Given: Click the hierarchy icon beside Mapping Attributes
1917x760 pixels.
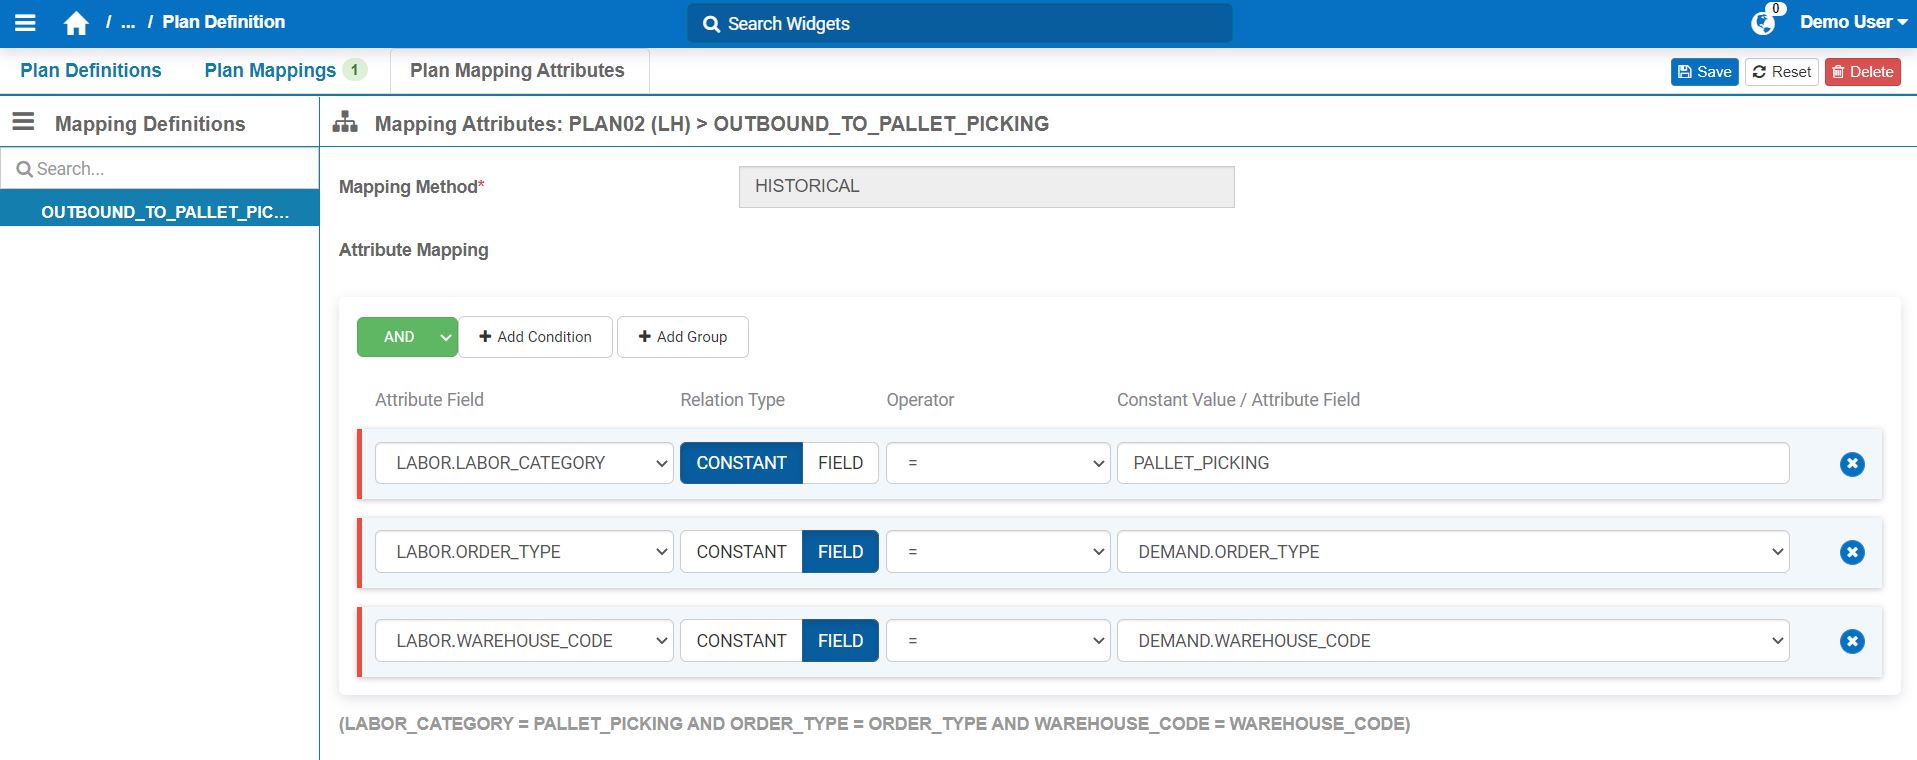Looking at the screenshot, I should pos(345,122).
